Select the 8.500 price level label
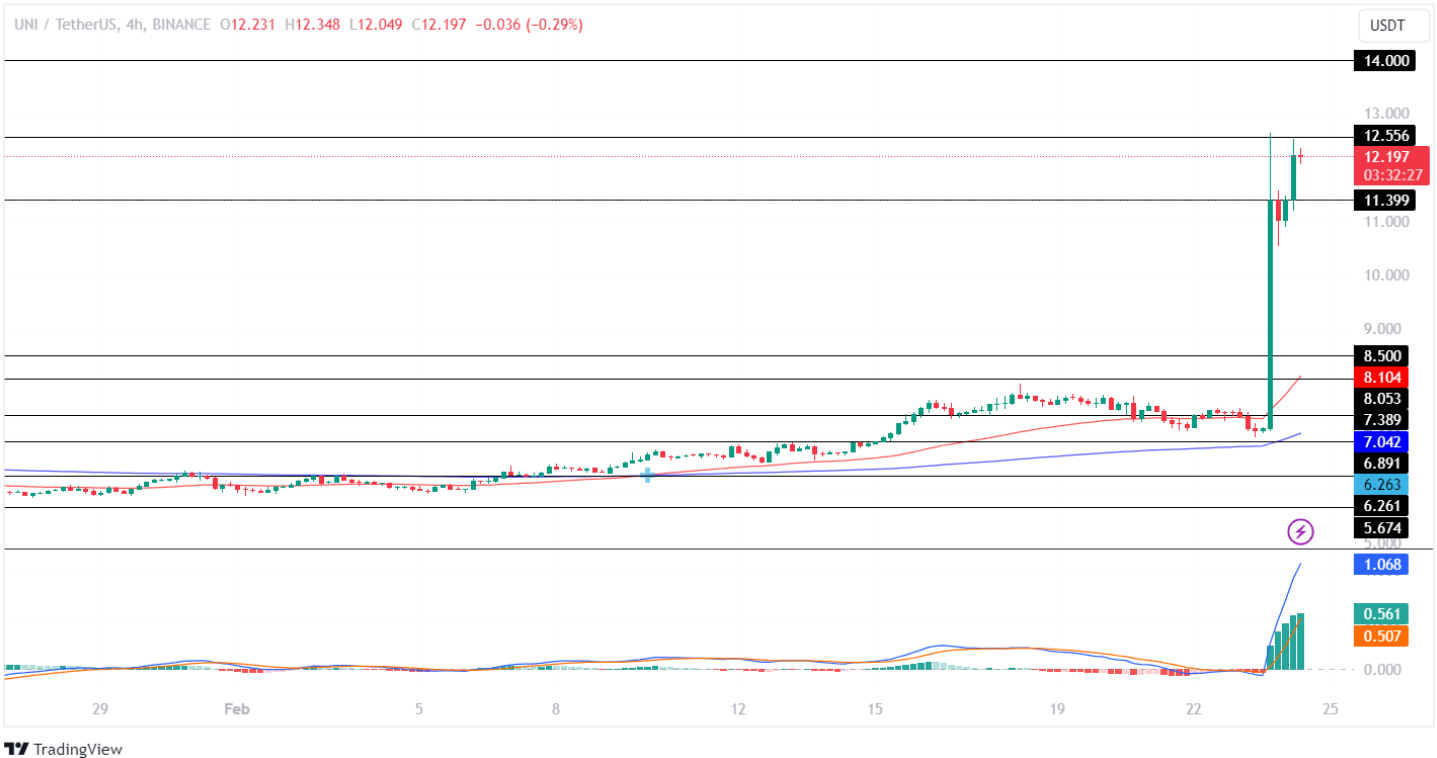 pos(1381,356)
